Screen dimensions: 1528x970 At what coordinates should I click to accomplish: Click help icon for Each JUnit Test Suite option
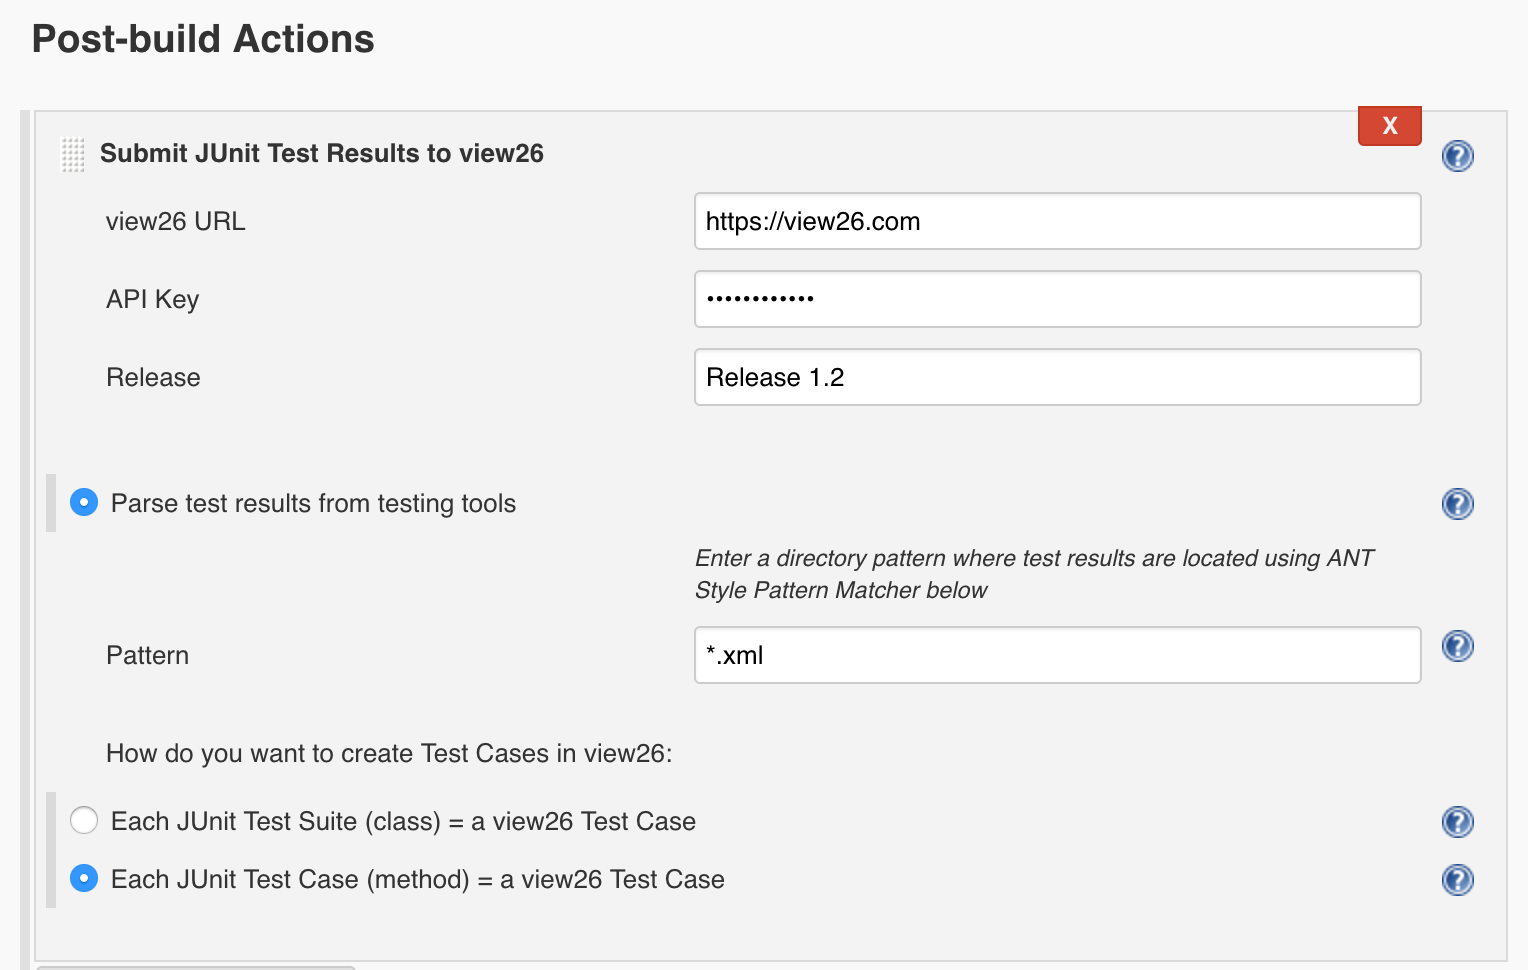pos(1457,822)
